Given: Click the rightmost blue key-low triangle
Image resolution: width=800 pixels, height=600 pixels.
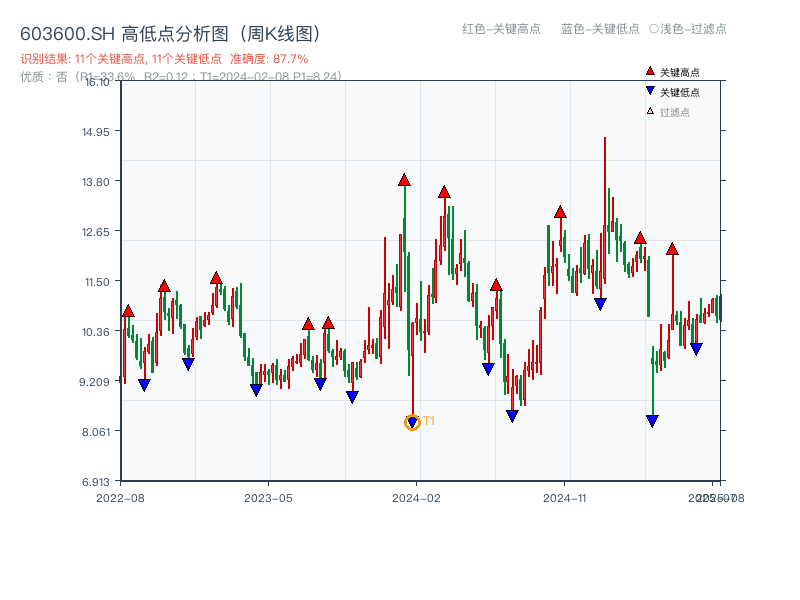Looking at the screenshot, I should tap(696, 349).
